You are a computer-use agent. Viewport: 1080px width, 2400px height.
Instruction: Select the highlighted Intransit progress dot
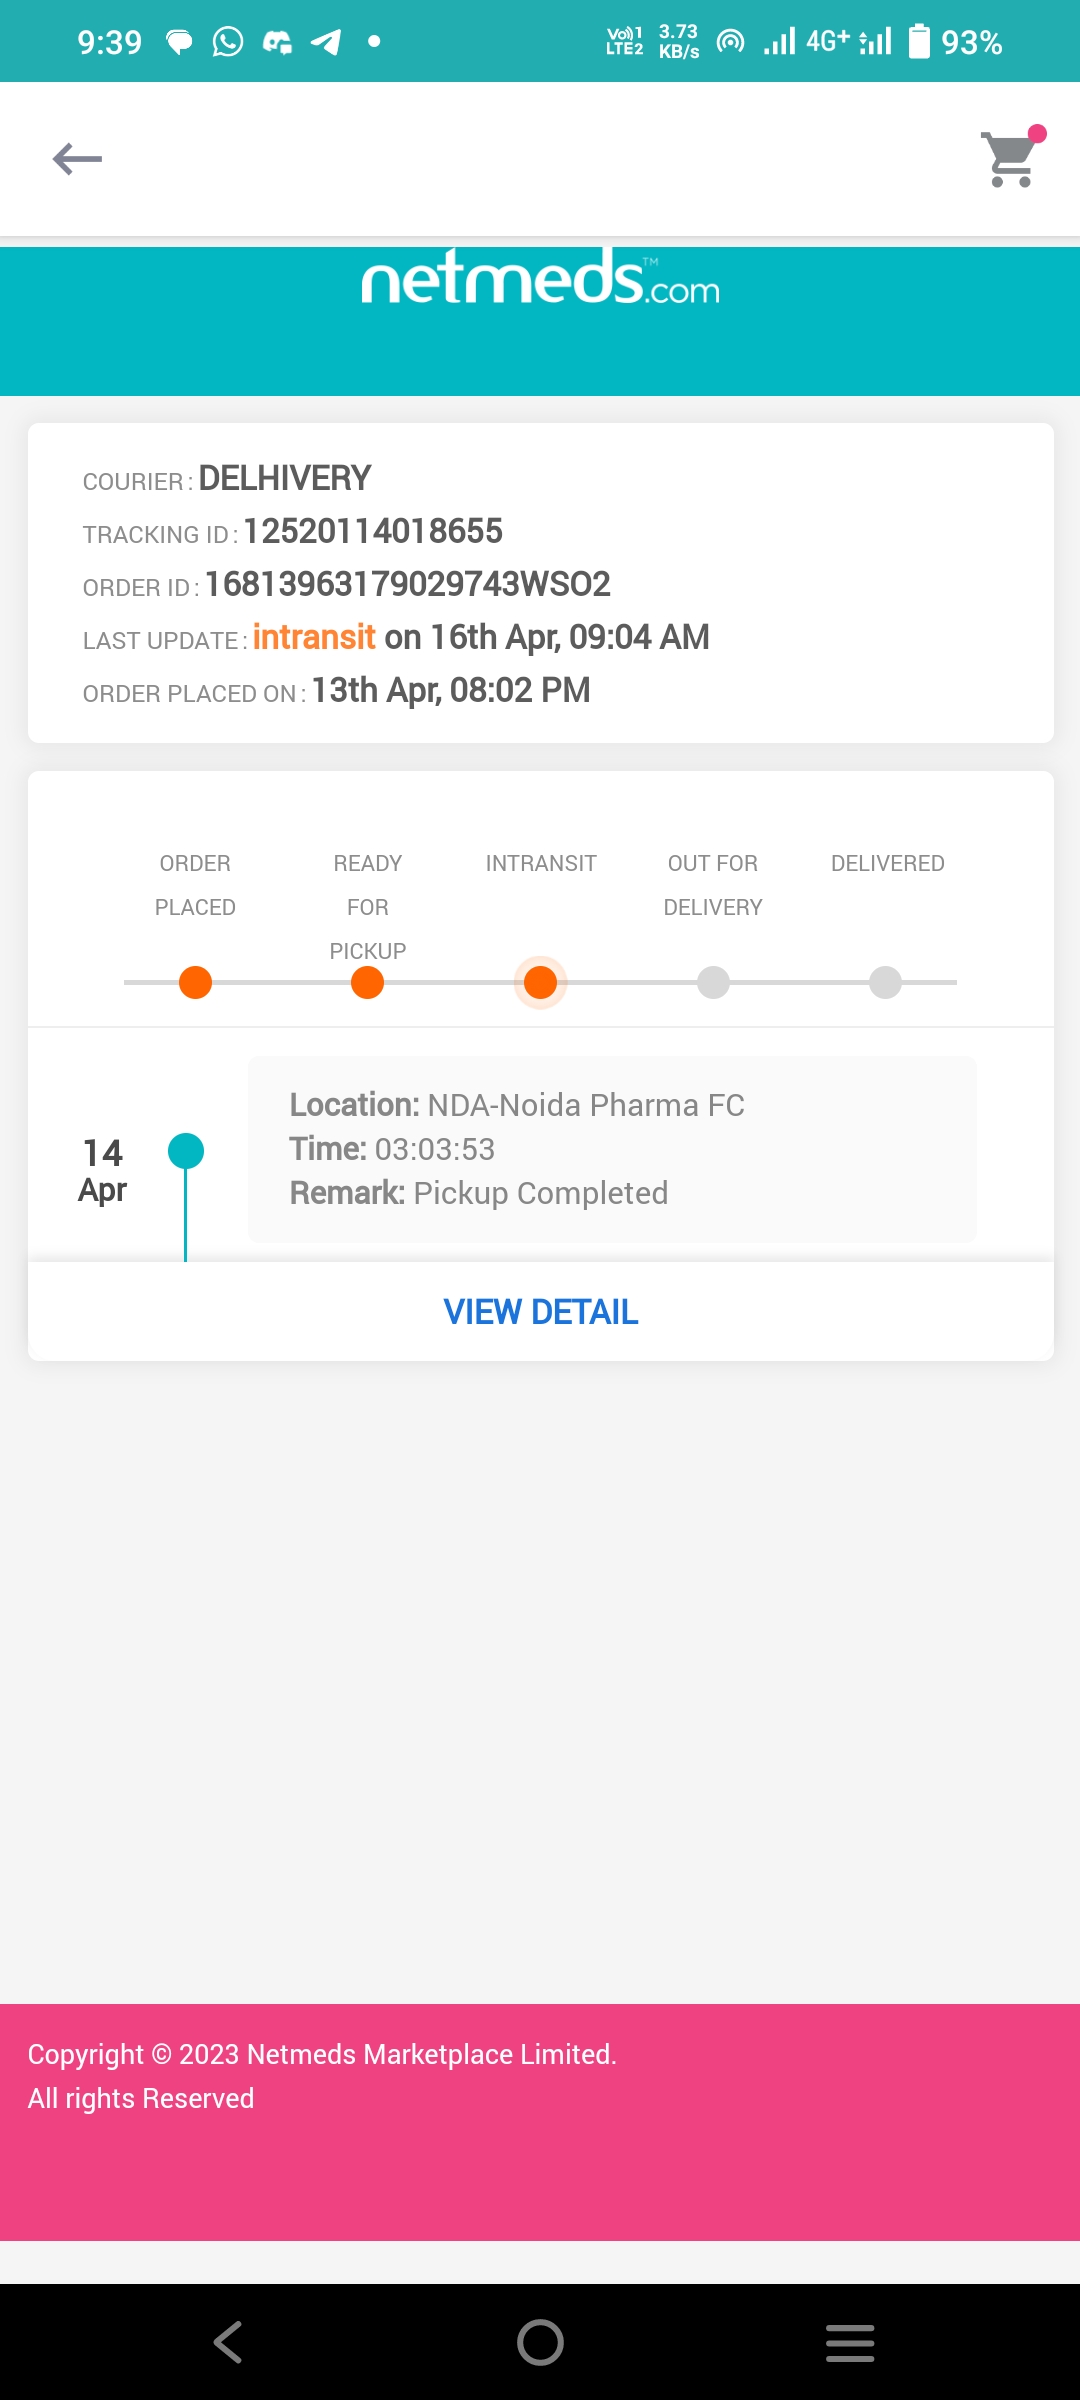point(540,982)
